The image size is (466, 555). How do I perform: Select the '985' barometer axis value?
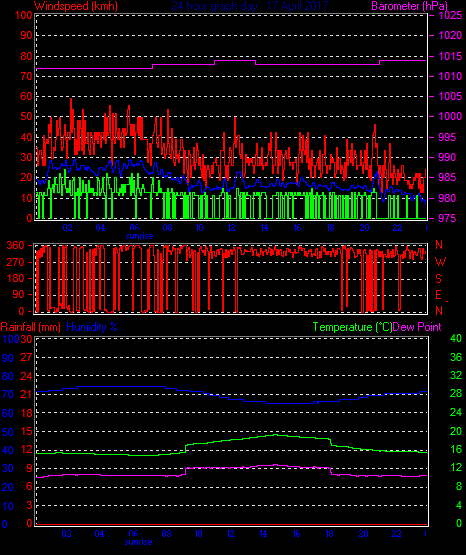[447, 177]
